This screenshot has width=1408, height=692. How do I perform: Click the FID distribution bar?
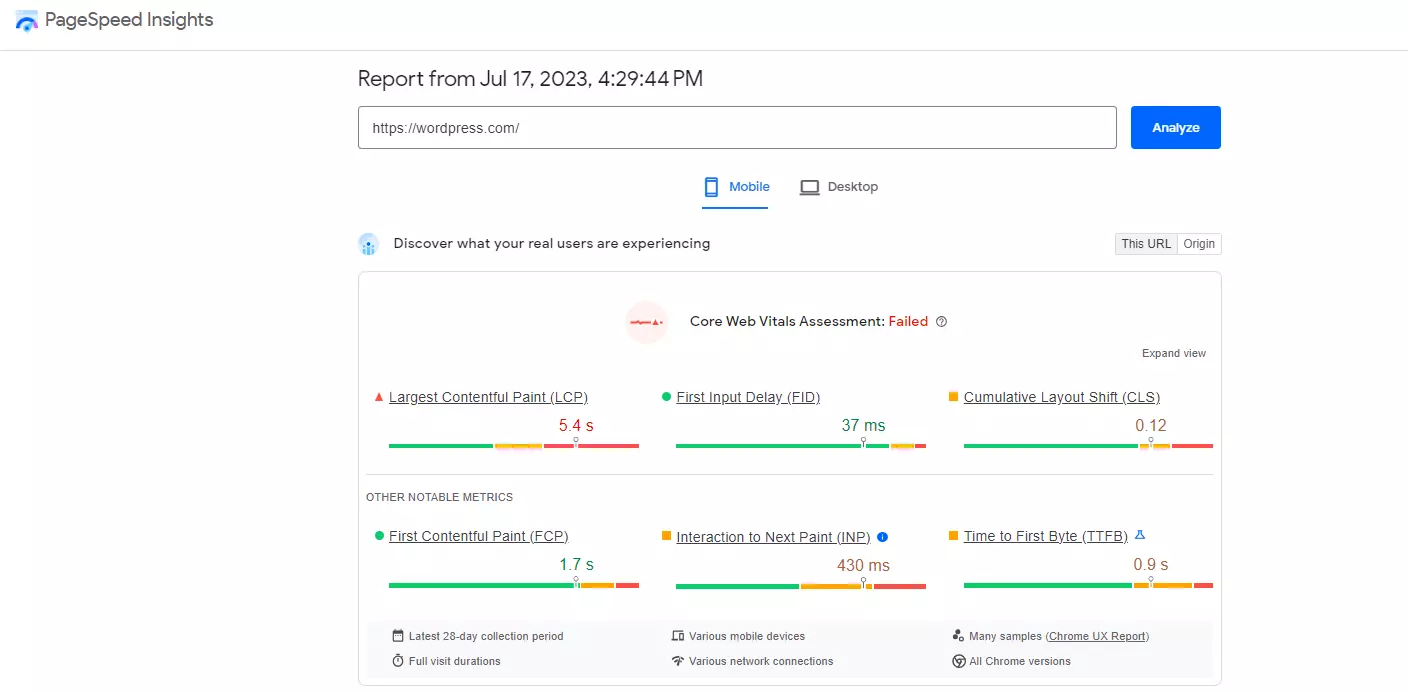click(x=801, y=445)
